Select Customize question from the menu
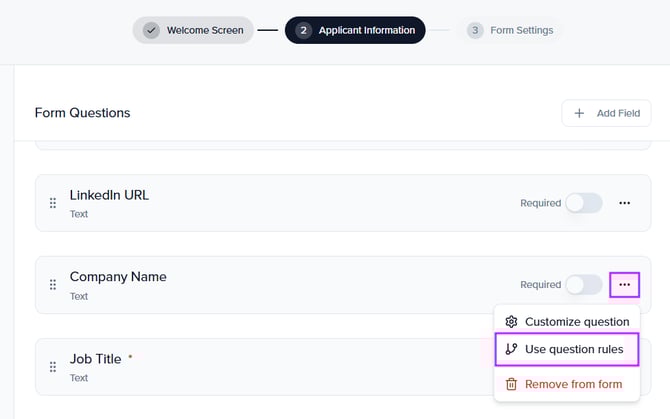 point(576,322)
